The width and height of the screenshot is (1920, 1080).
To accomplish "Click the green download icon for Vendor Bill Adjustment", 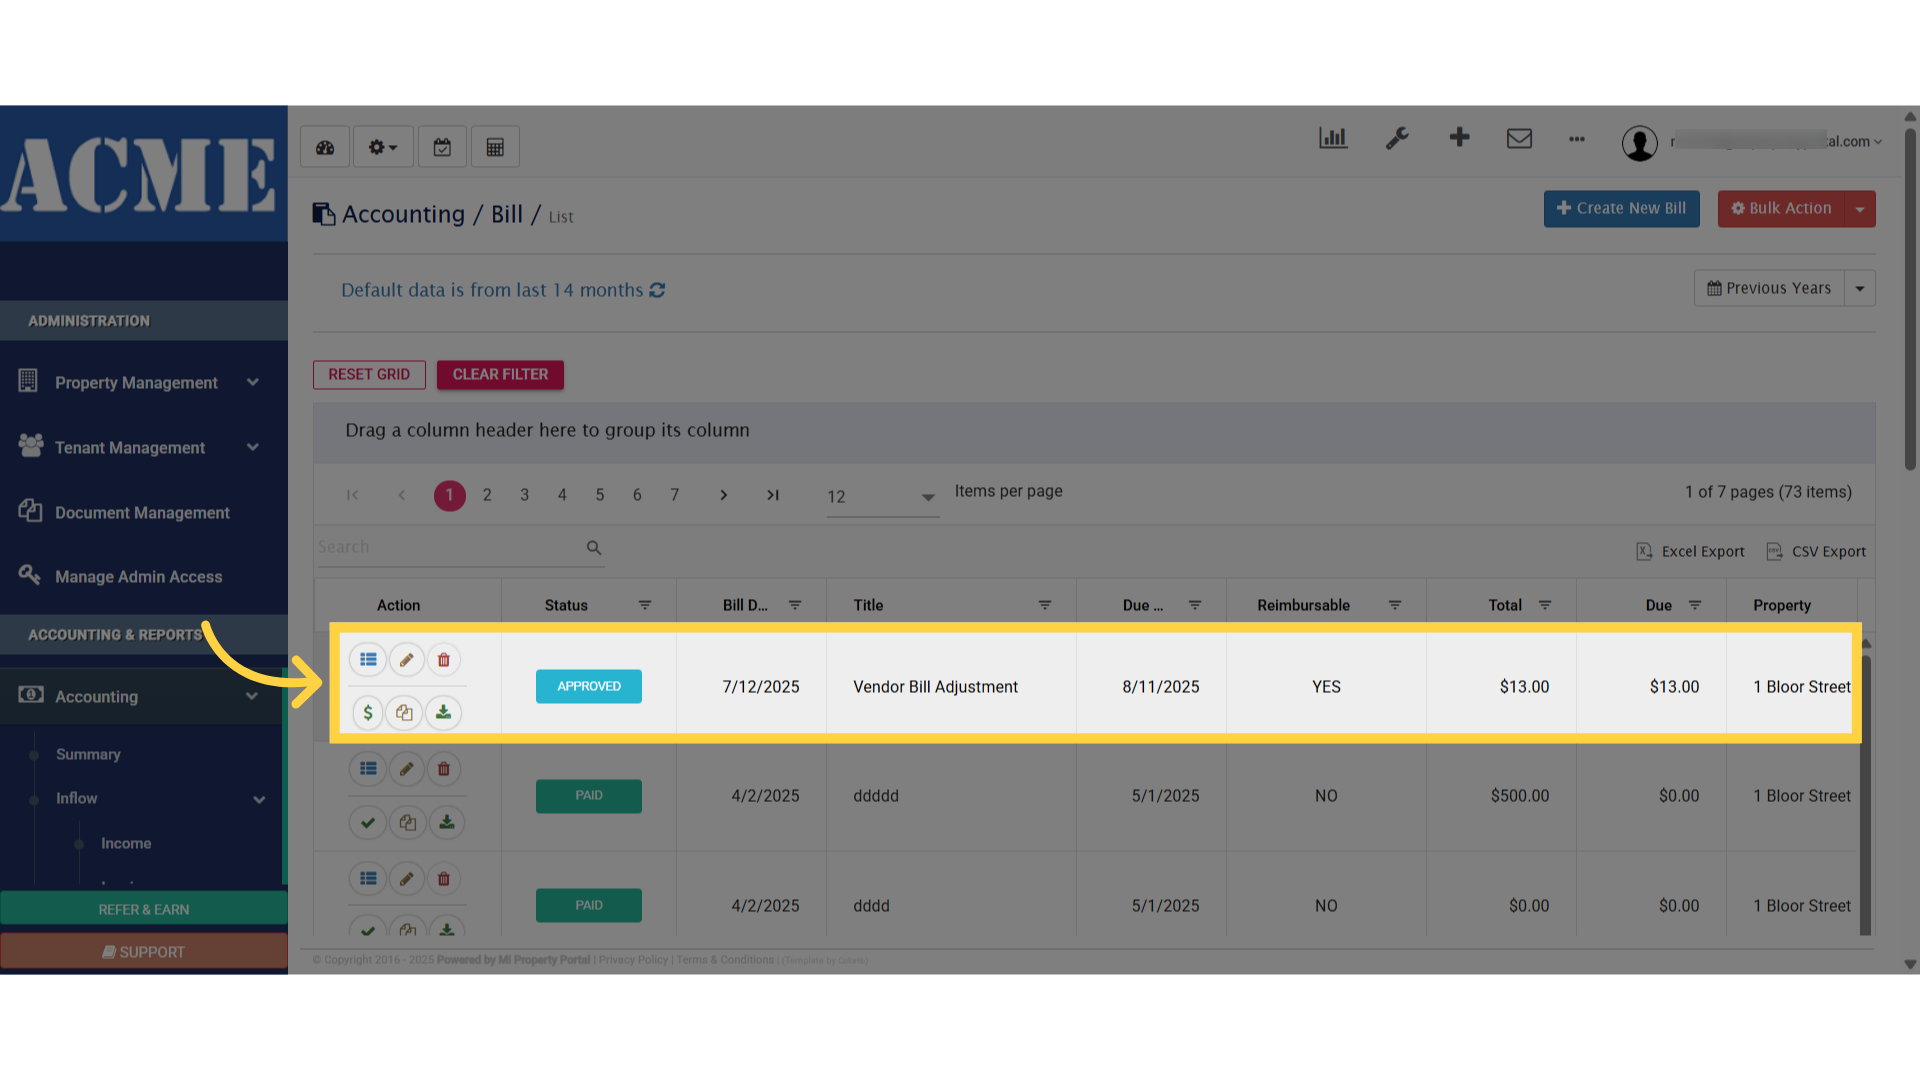I will [443, 713].
